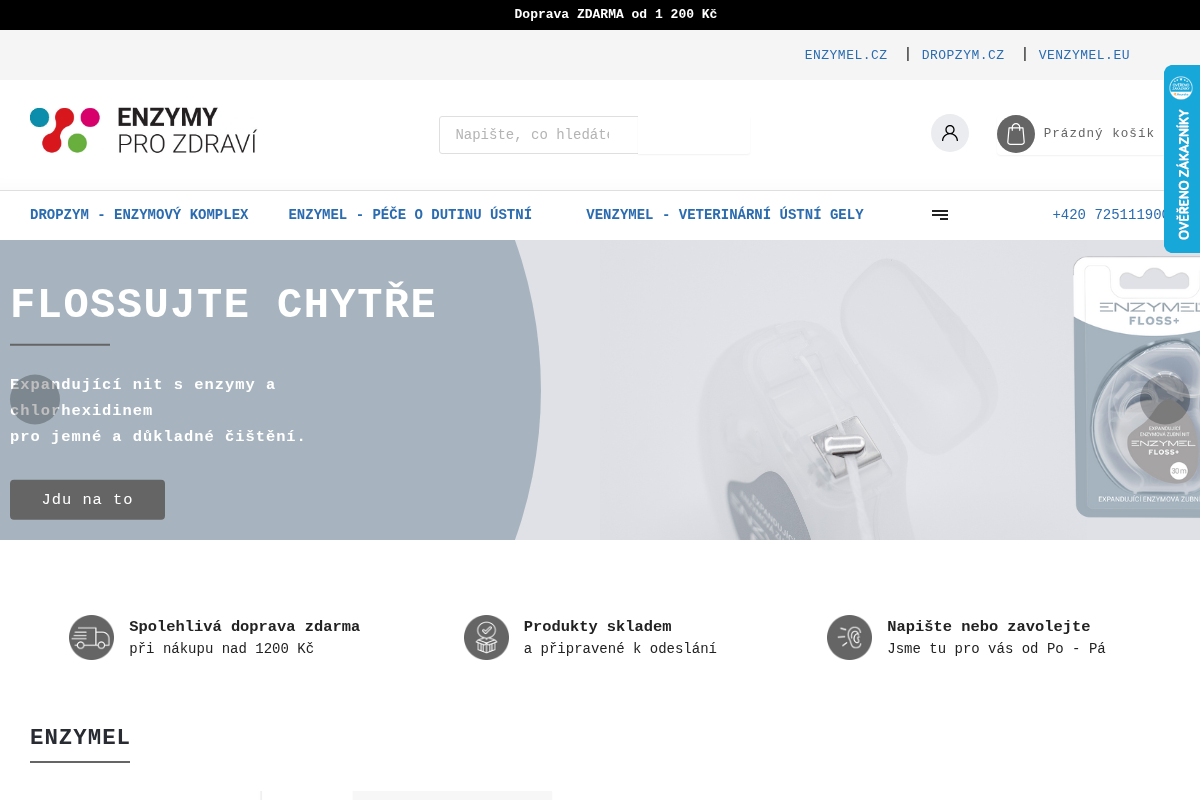The width and height of the screenshot is (1200, 800).
Task: Click 'Jsme tu pro vás od Po - Pá' text
Action: click(x=996, y=649)
